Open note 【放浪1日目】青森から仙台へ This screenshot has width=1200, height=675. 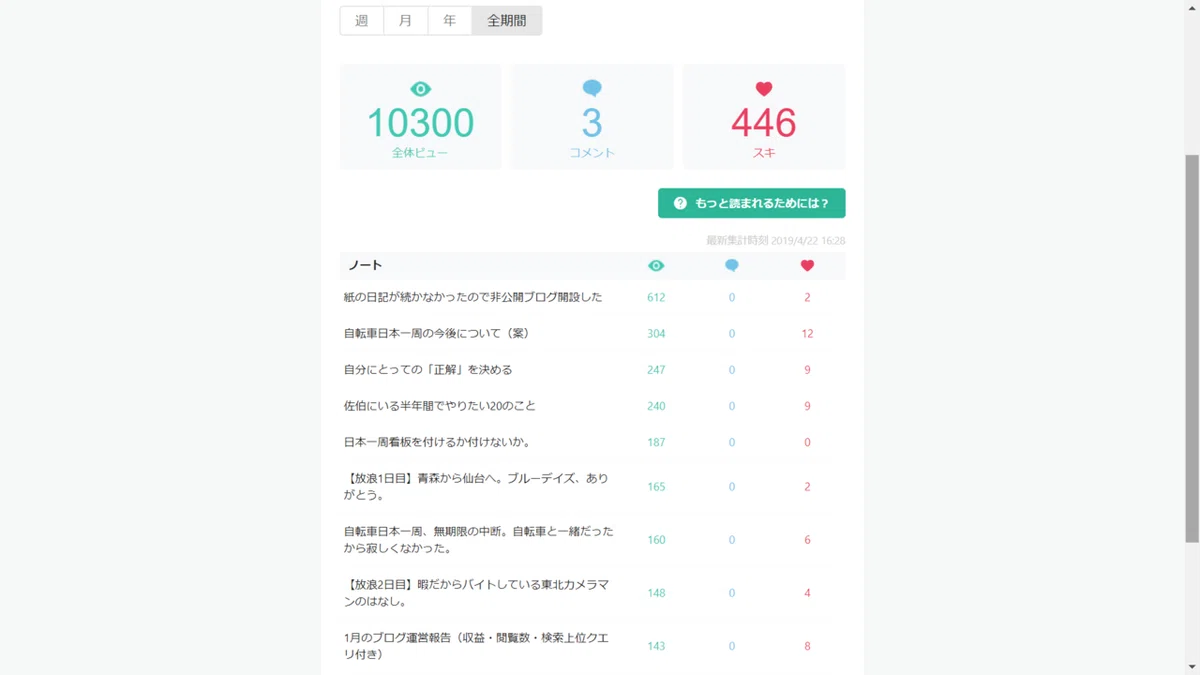click(476, 487)
